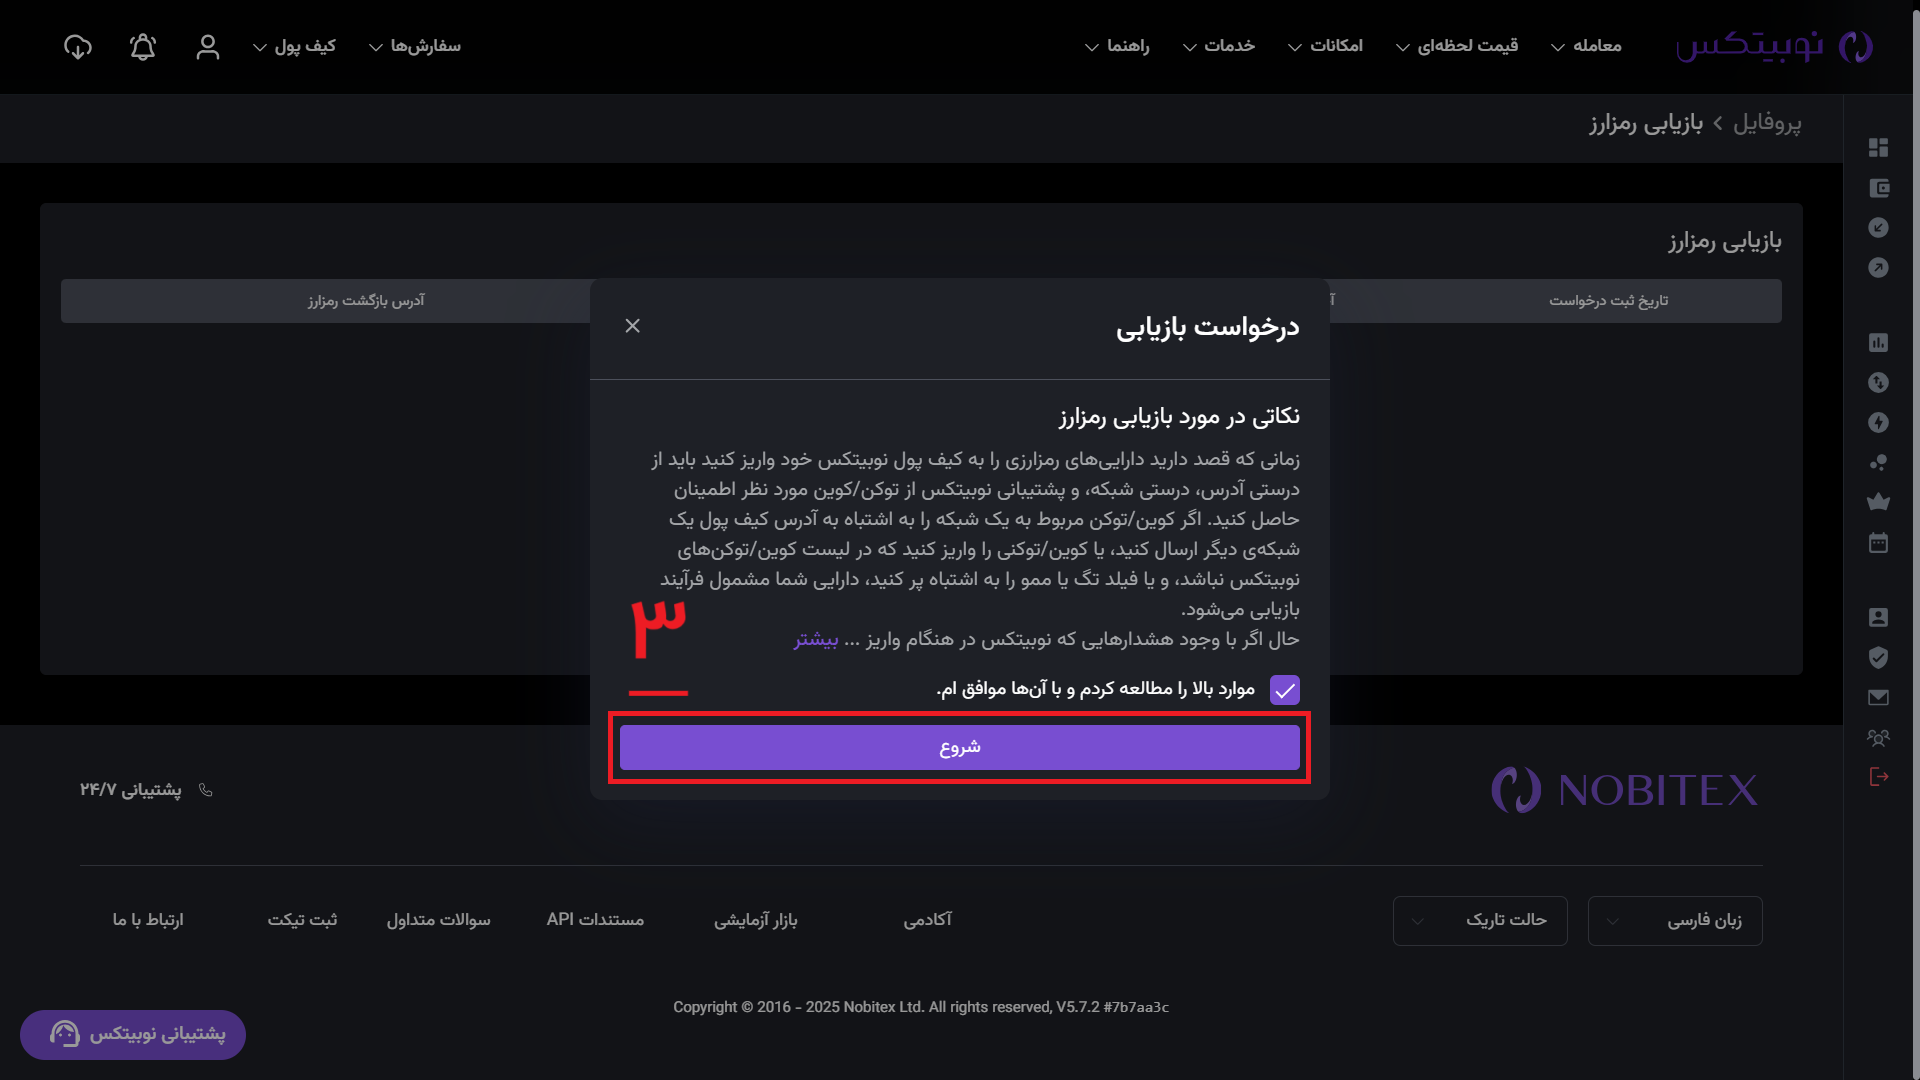Open notifications bell icon

pyautogui.click(x=143, y=46)
